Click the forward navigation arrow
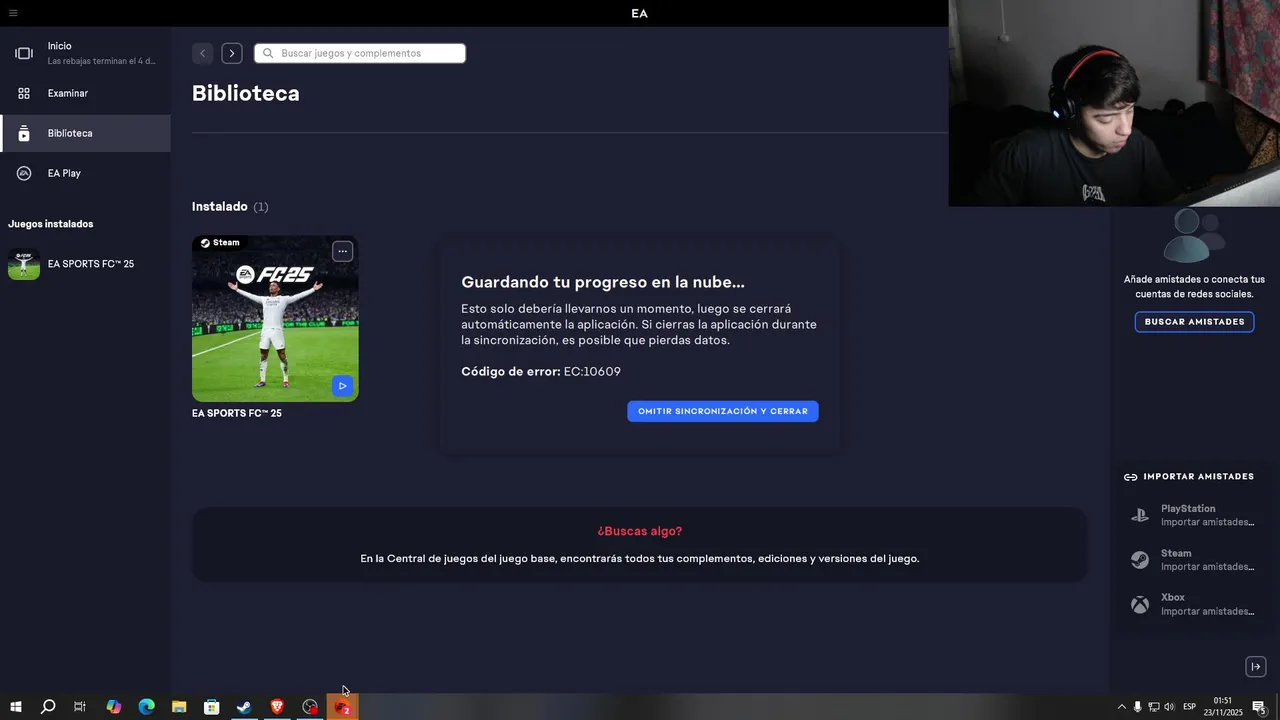The height and width of the screenshot is (720, 1280). pos(232,53)
